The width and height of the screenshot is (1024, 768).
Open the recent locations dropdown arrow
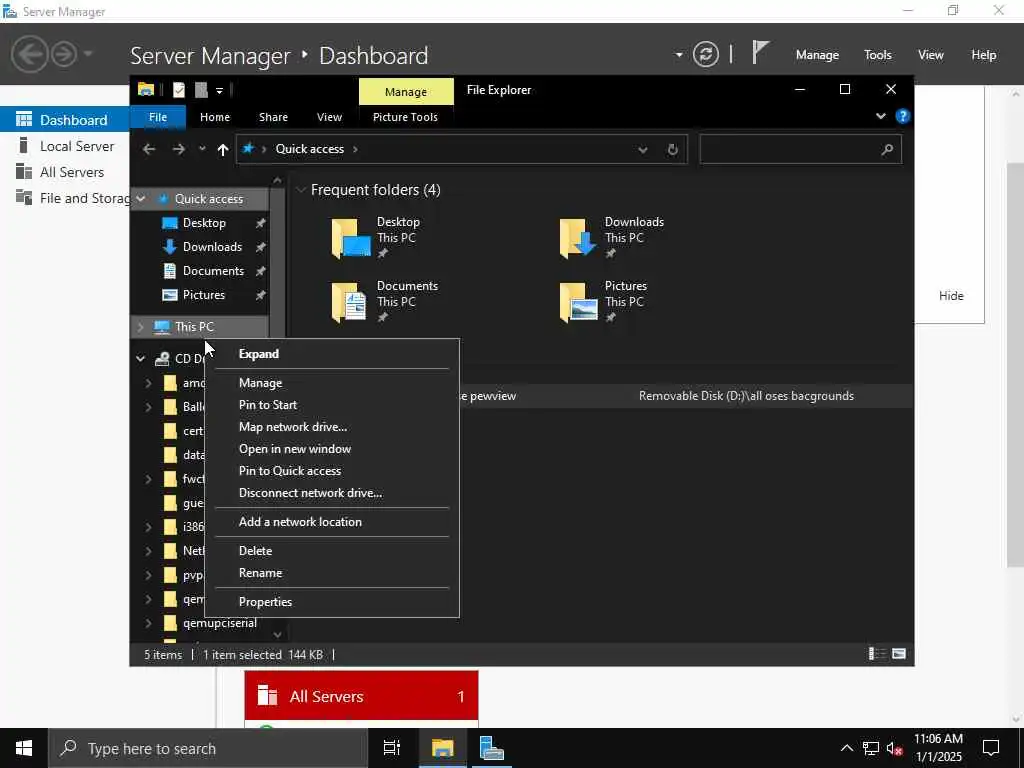(x=202, y=149)
